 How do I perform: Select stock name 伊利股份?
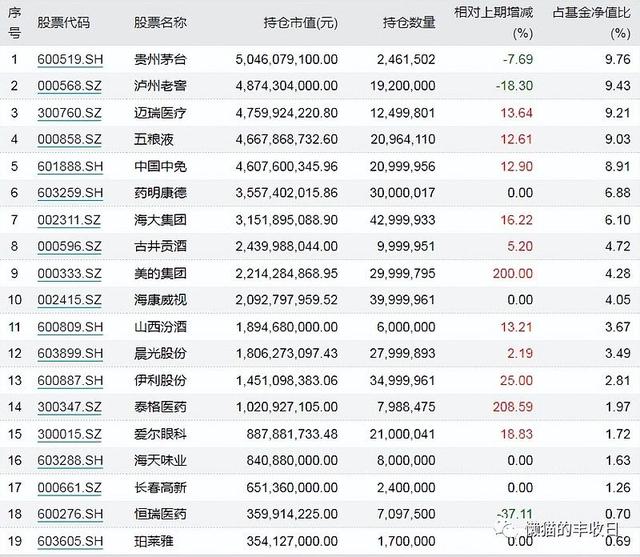160,381
